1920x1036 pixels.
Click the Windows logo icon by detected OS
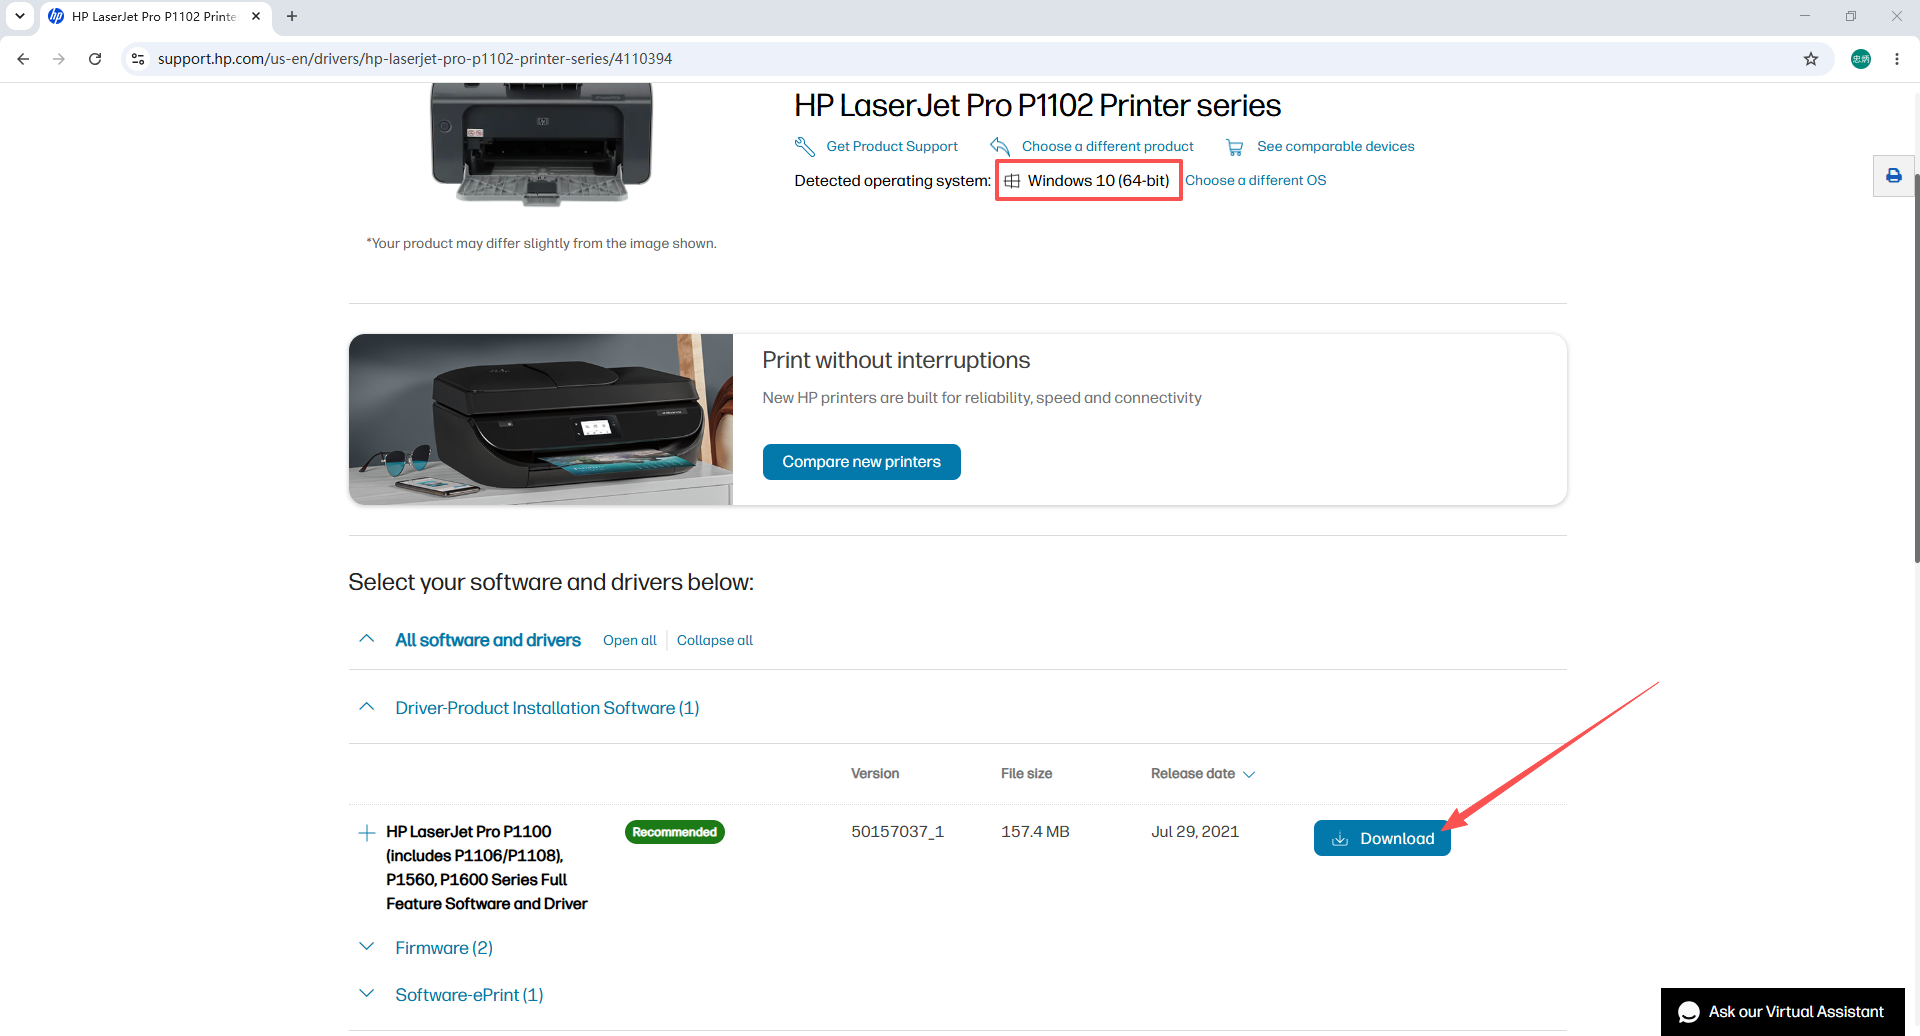coord(1012,181)
